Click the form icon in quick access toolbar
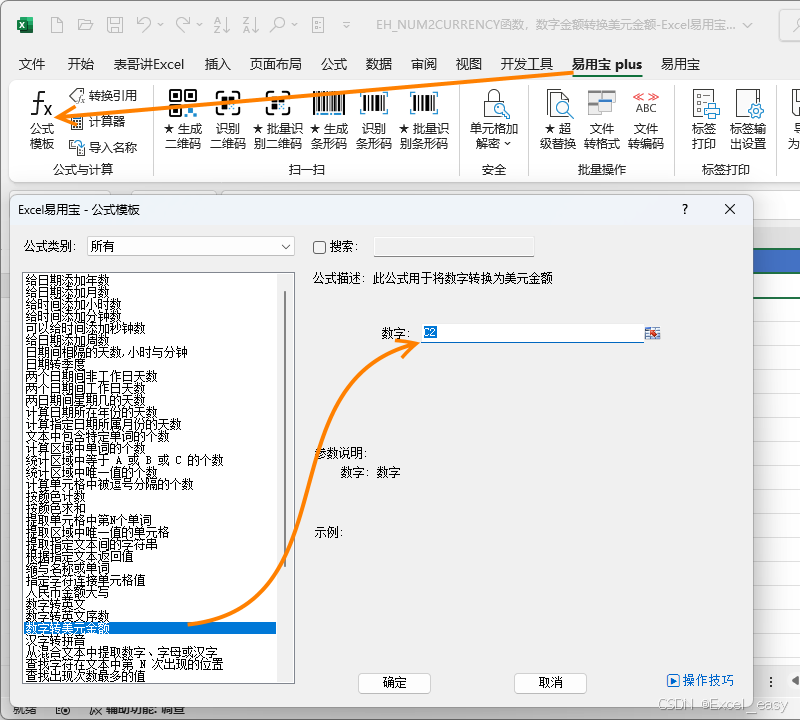The image size is (800, 720). 318,24
